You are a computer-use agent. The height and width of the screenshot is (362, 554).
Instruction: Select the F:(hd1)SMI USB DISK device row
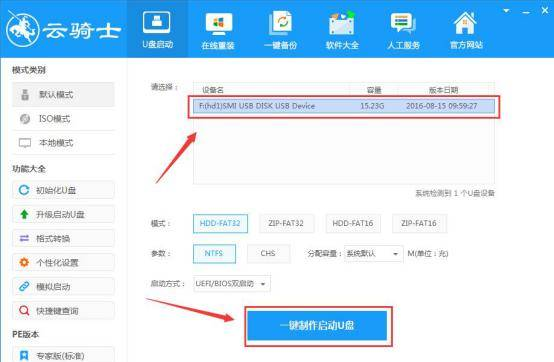(344, 106)
